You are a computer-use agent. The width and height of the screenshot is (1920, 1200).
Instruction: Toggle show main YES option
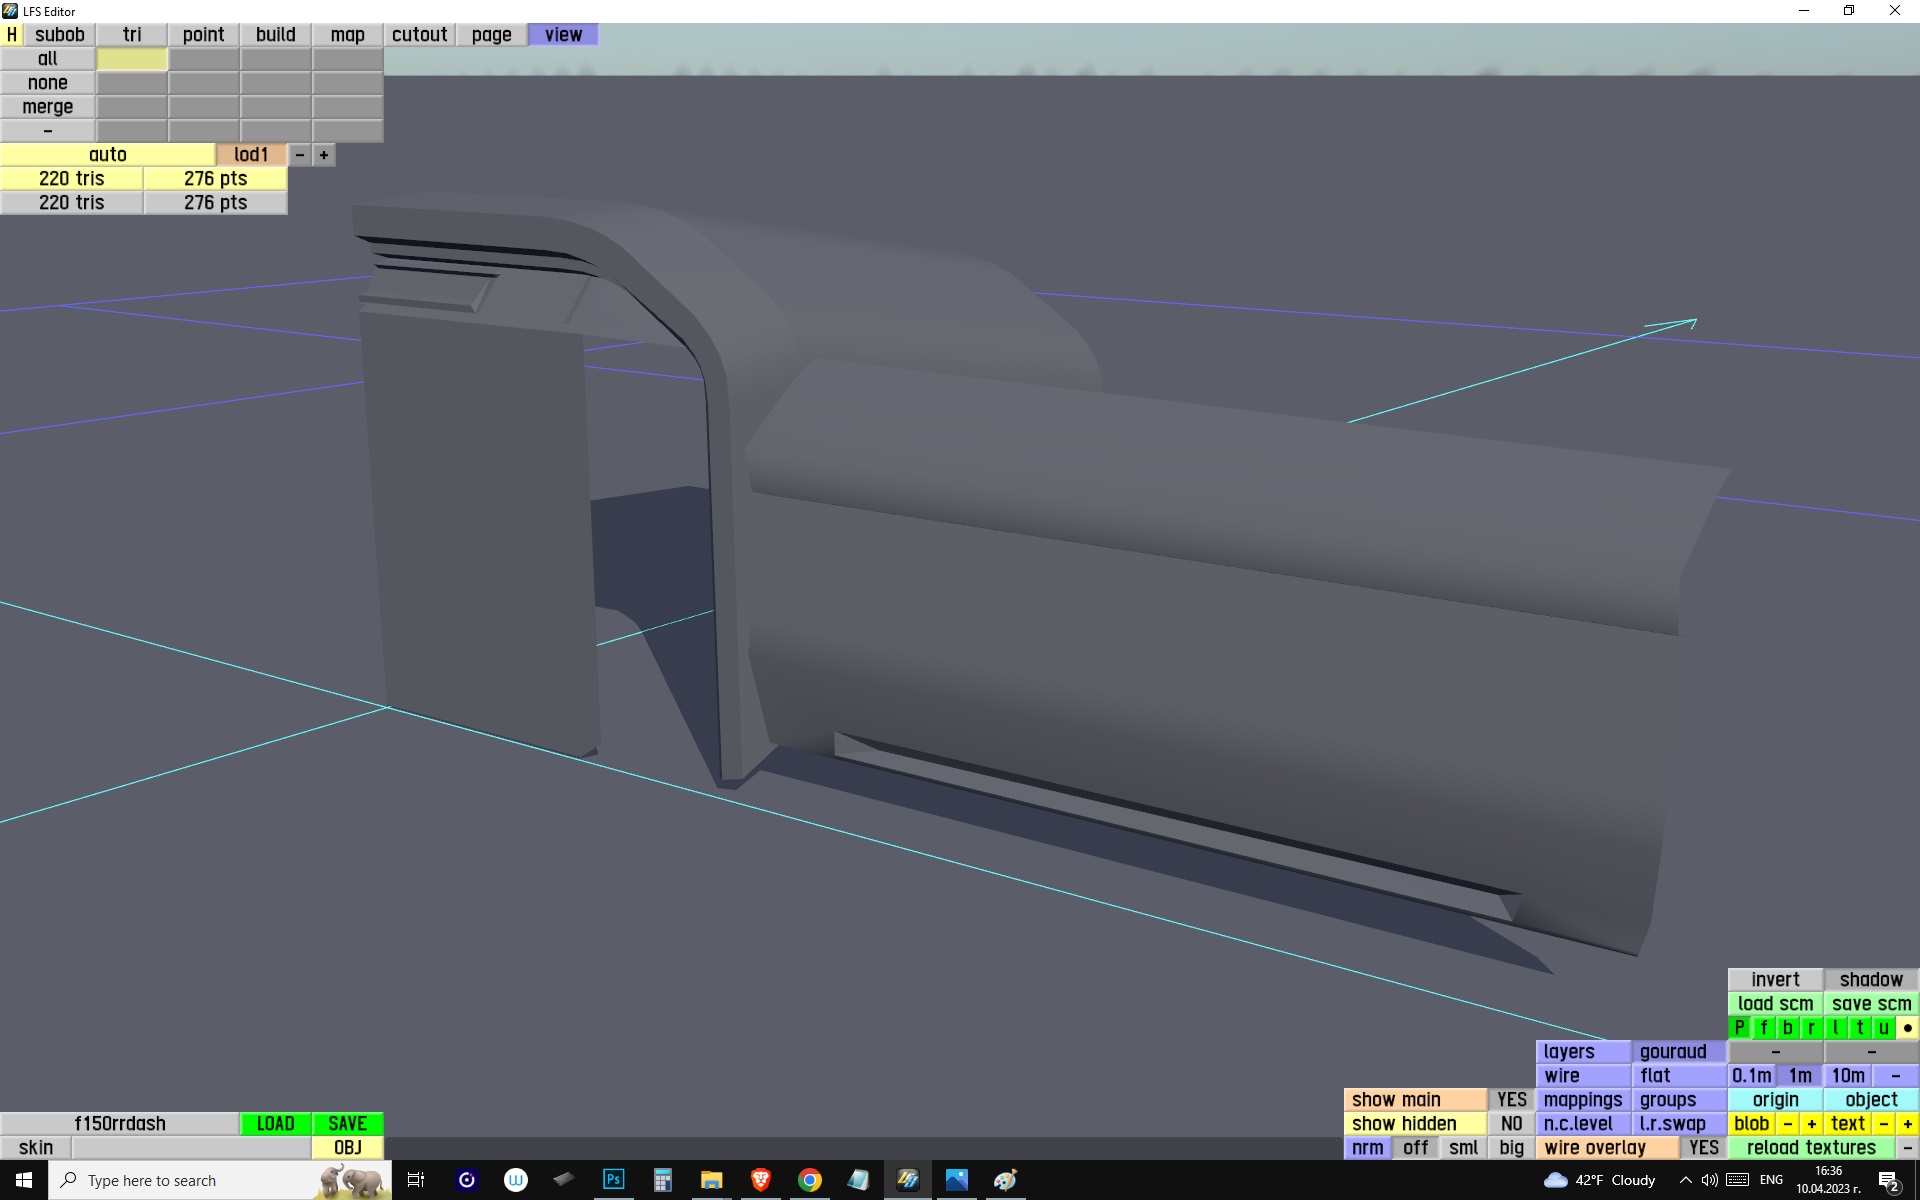(x=1511, y=1100)
